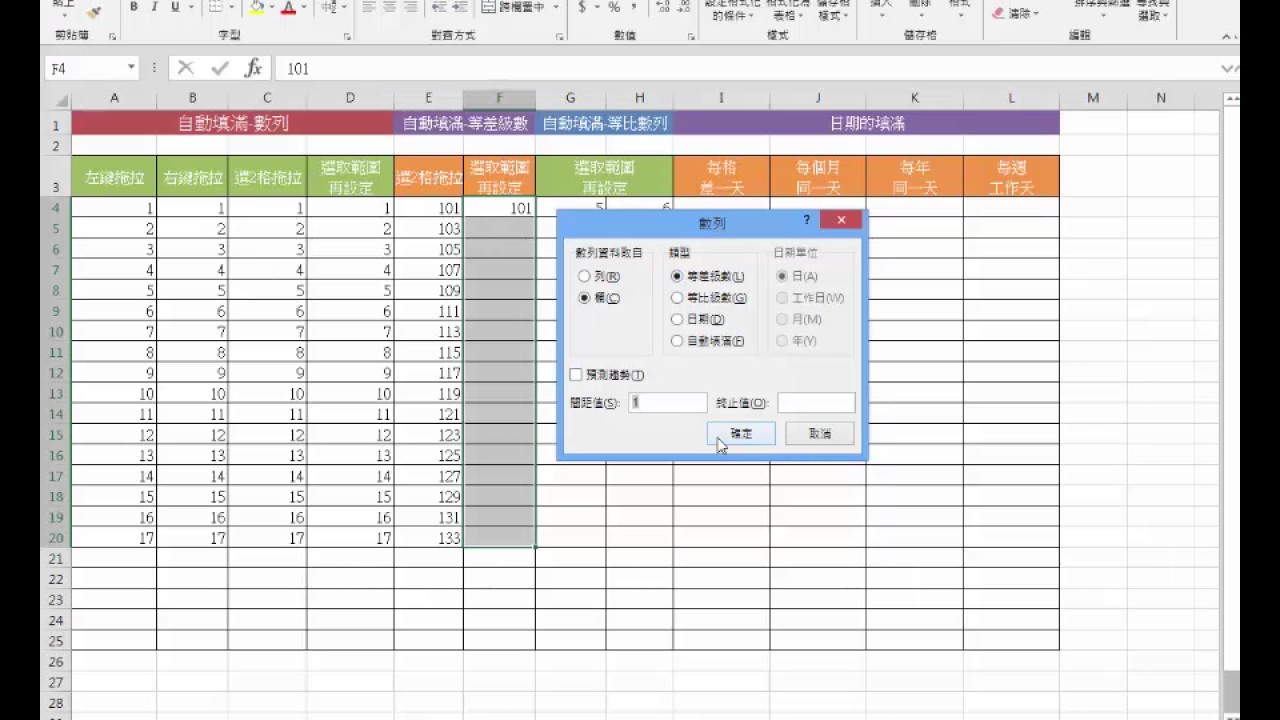This screenshot has height=720, width=1280.
Task: Select column F header
Action: click(x=499, y=98)
